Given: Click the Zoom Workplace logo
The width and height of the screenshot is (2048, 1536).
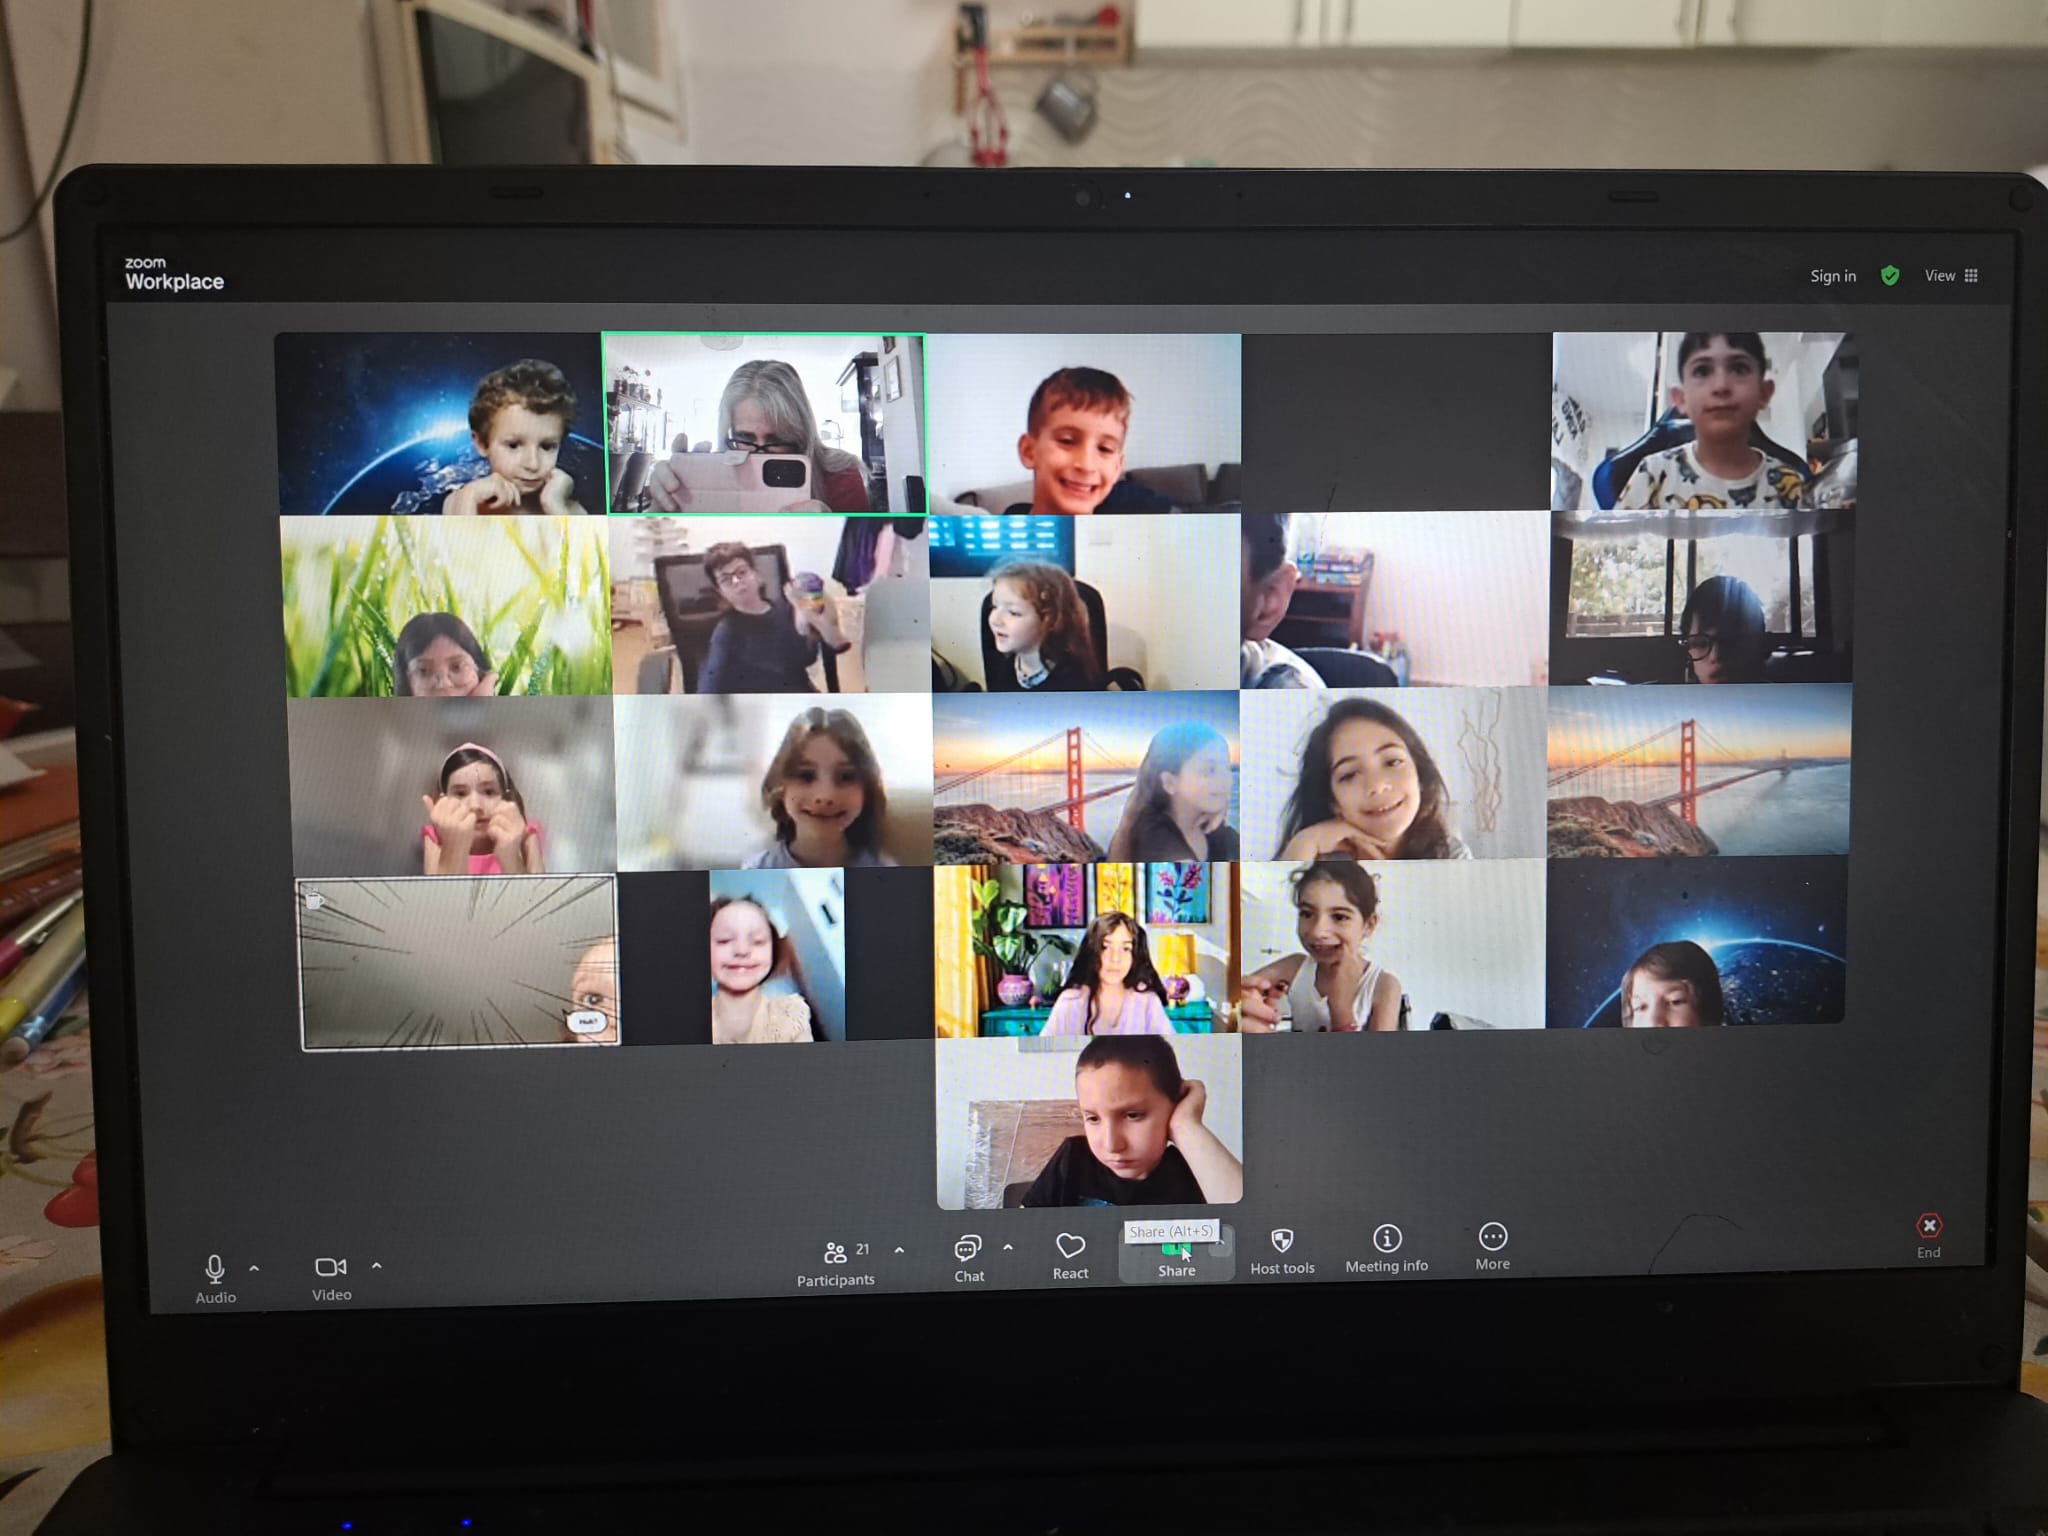Looking at the screenshot, I should [x=174, y=274].
